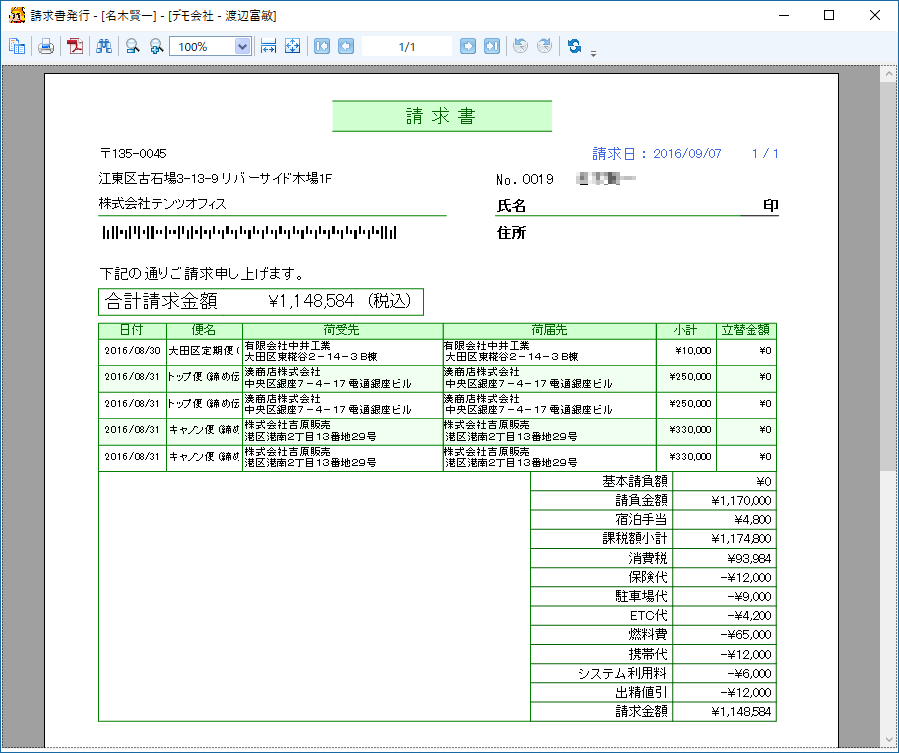
Task: Click the copy report icon in the toolbar
Action: pyautogui.click(x=17, y=46)
